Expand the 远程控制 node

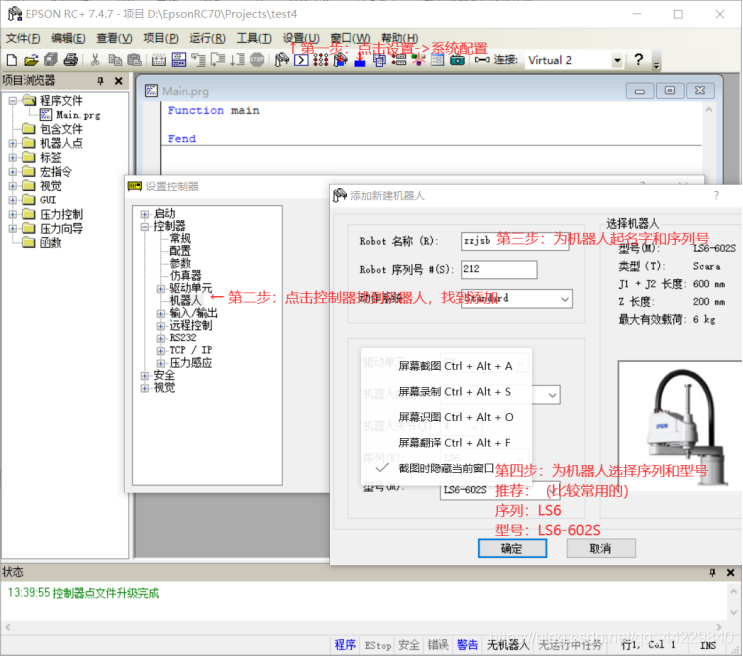(161, 326)
